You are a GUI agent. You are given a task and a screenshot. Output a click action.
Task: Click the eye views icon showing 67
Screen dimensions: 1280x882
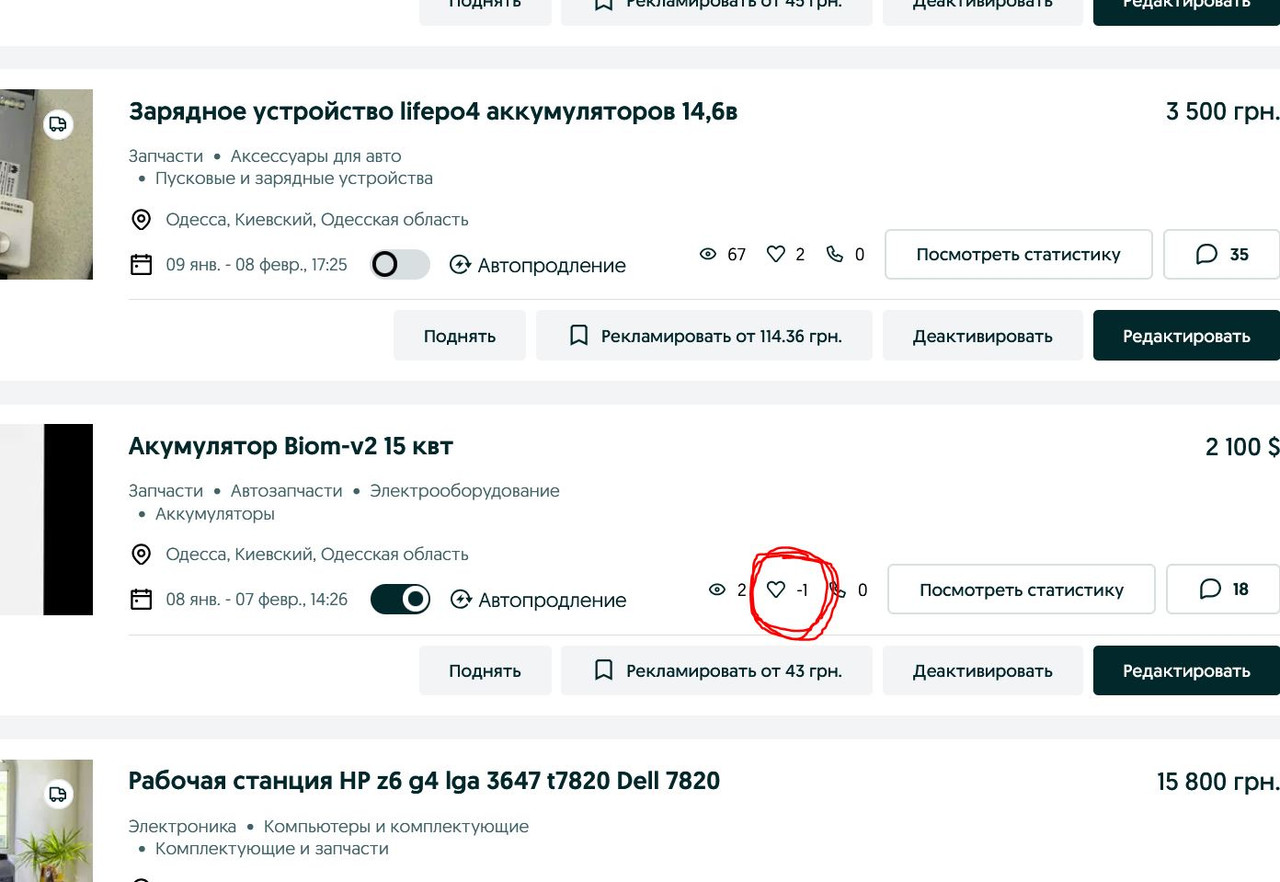click(x=708, y=254)
